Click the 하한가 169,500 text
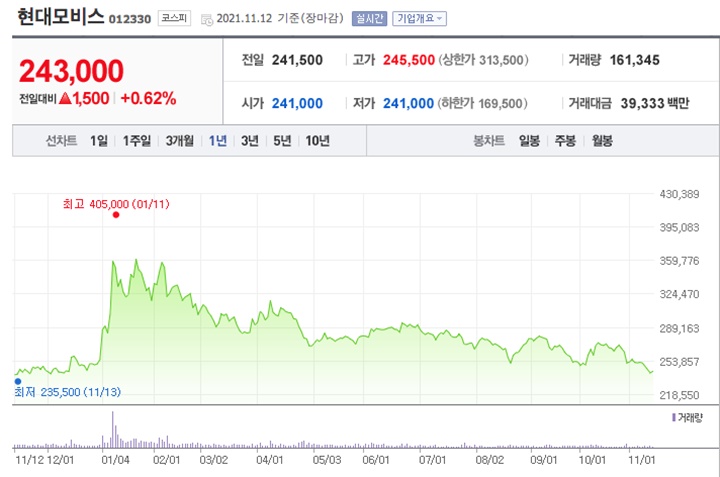720x477 pixels. point(483,104)
